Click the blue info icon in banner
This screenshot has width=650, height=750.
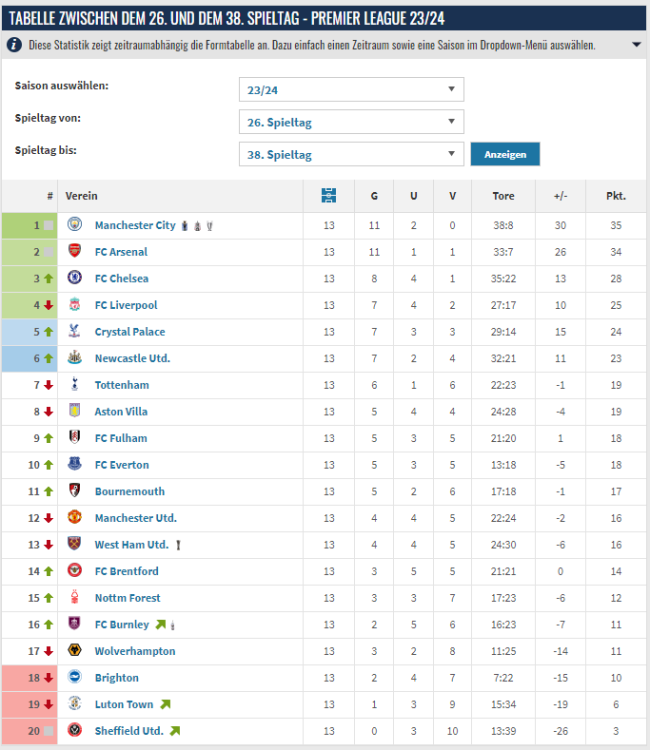tap(14, 45)
